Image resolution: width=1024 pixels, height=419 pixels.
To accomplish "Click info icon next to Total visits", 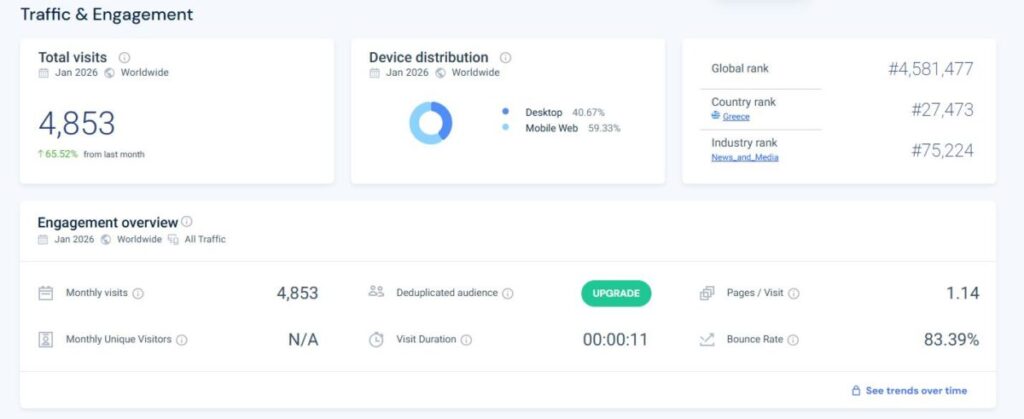I will (125, 58).
